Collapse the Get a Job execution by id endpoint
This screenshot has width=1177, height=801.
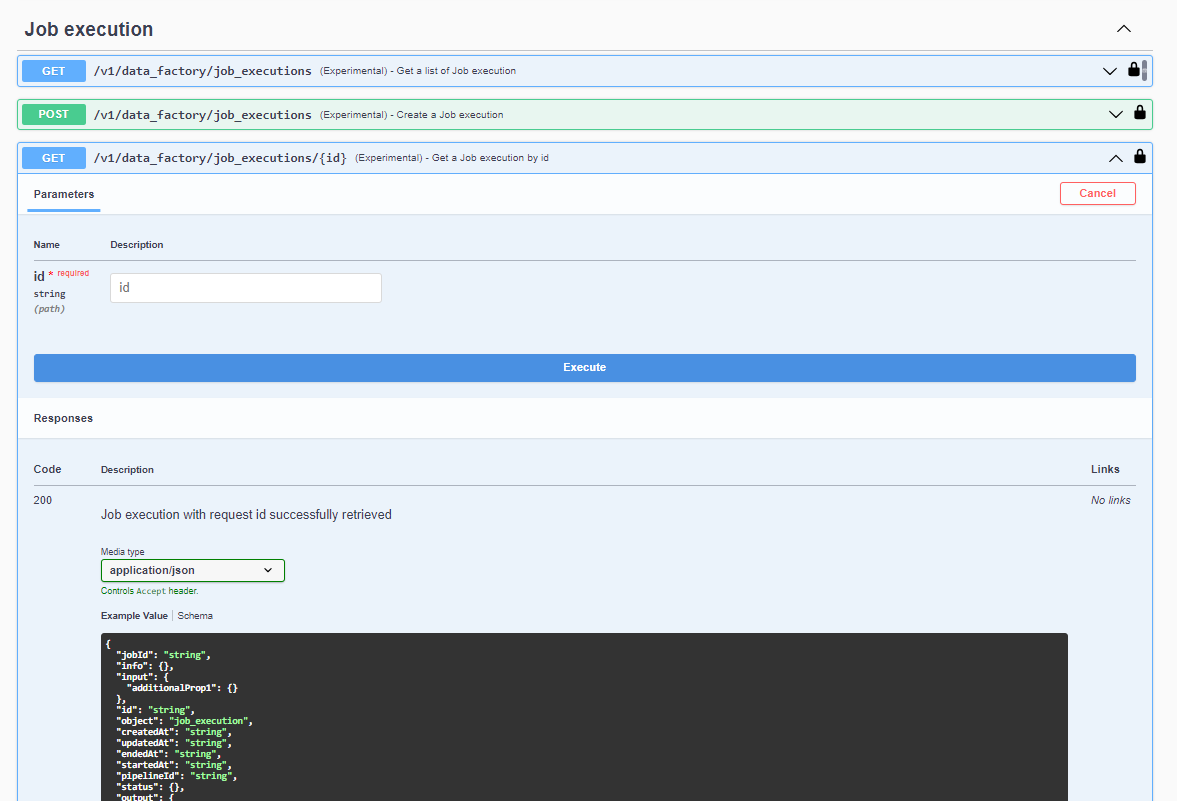1115,158
